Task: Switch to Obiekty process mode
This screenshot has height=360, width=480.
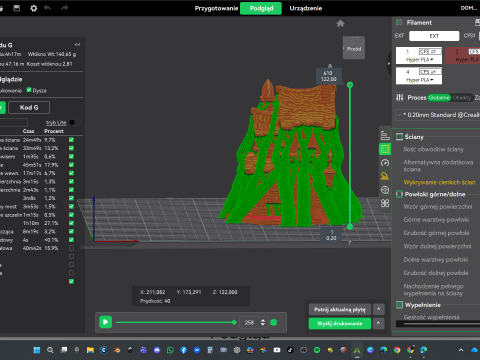Action: 462,98
